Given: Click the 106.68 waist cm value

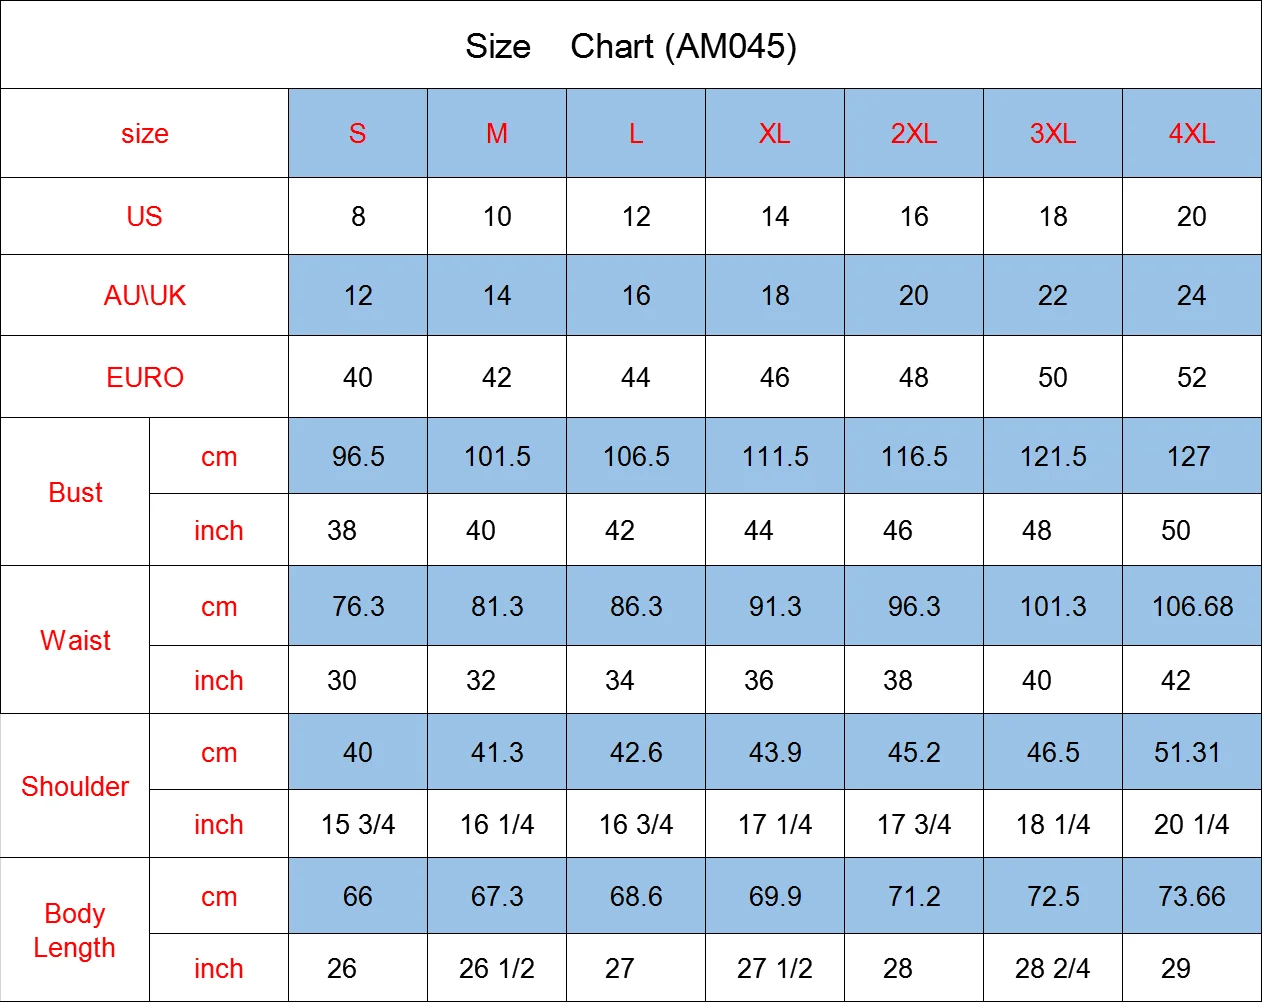Looking at the screenshot, I should [1192, 607].
